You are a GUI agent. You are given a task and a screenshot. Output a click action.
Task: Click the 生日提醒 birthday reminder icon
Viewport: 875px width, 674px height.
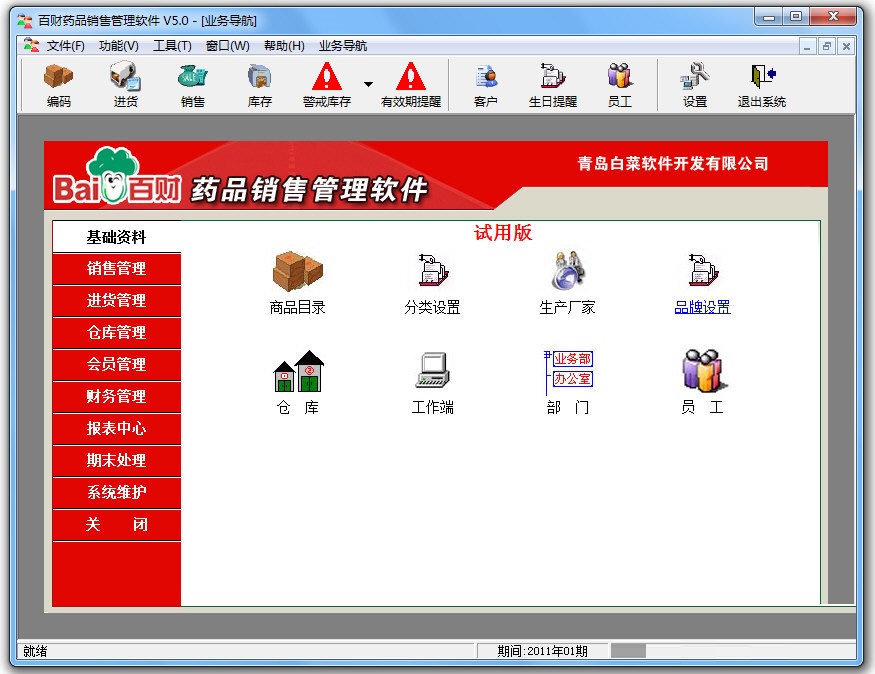click(552, 85)
